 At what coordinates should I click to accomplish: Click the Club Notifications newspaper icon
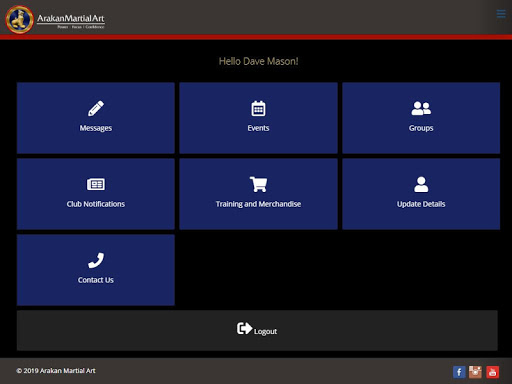point(96,184)
